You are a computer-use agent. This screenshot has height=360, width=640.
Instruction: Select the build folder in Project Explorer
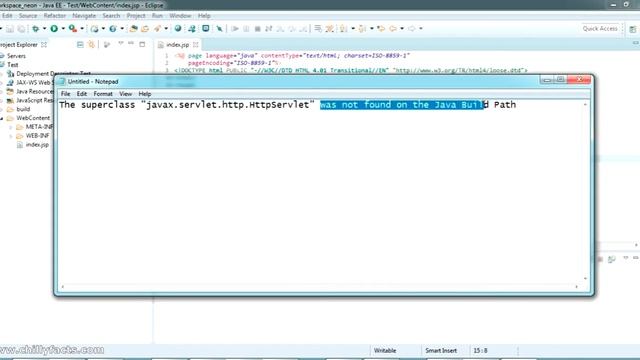click(23, 109)
